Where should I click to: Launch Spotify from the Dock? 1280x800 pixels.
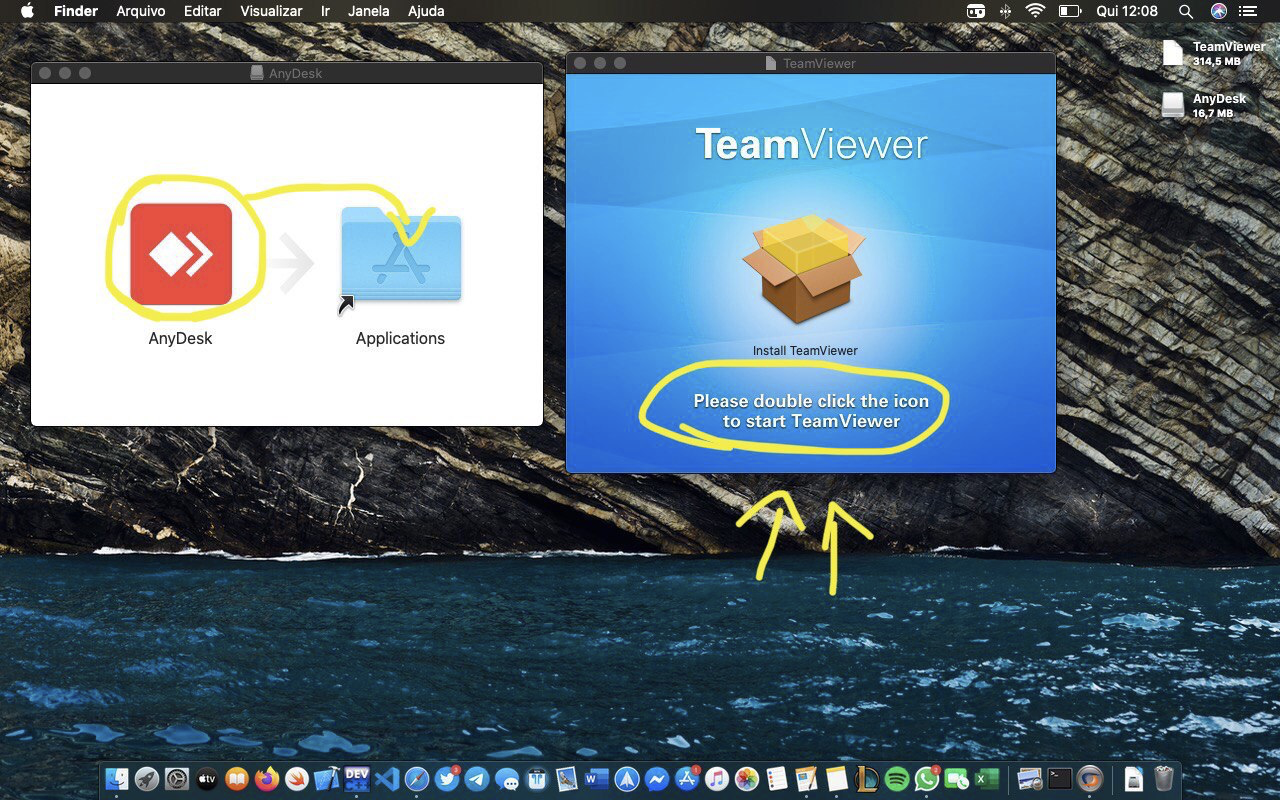[897, 779]
